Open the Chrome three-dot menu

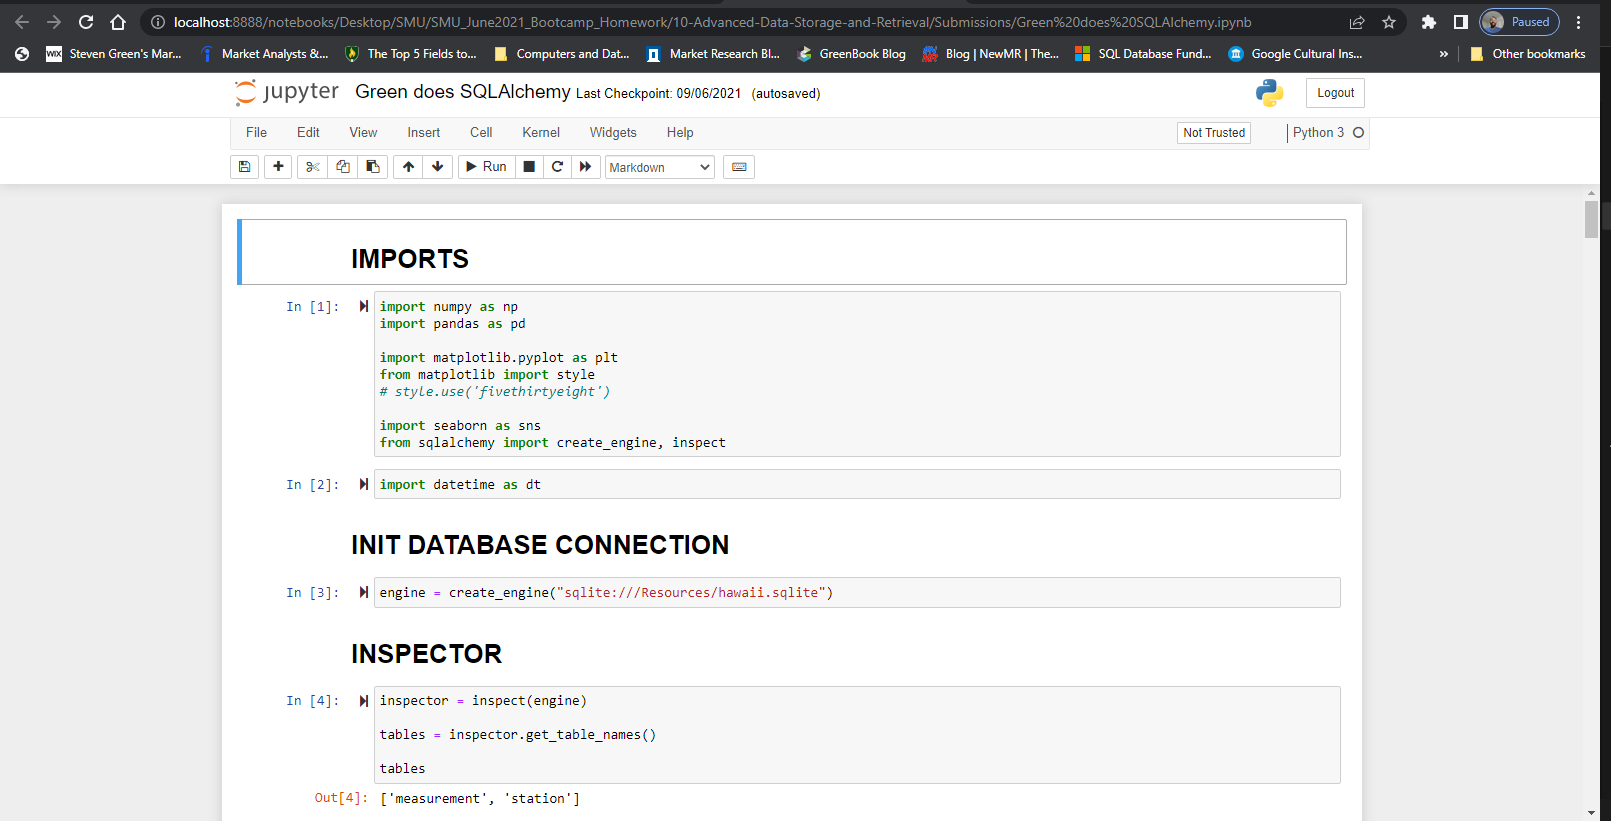1579,22
